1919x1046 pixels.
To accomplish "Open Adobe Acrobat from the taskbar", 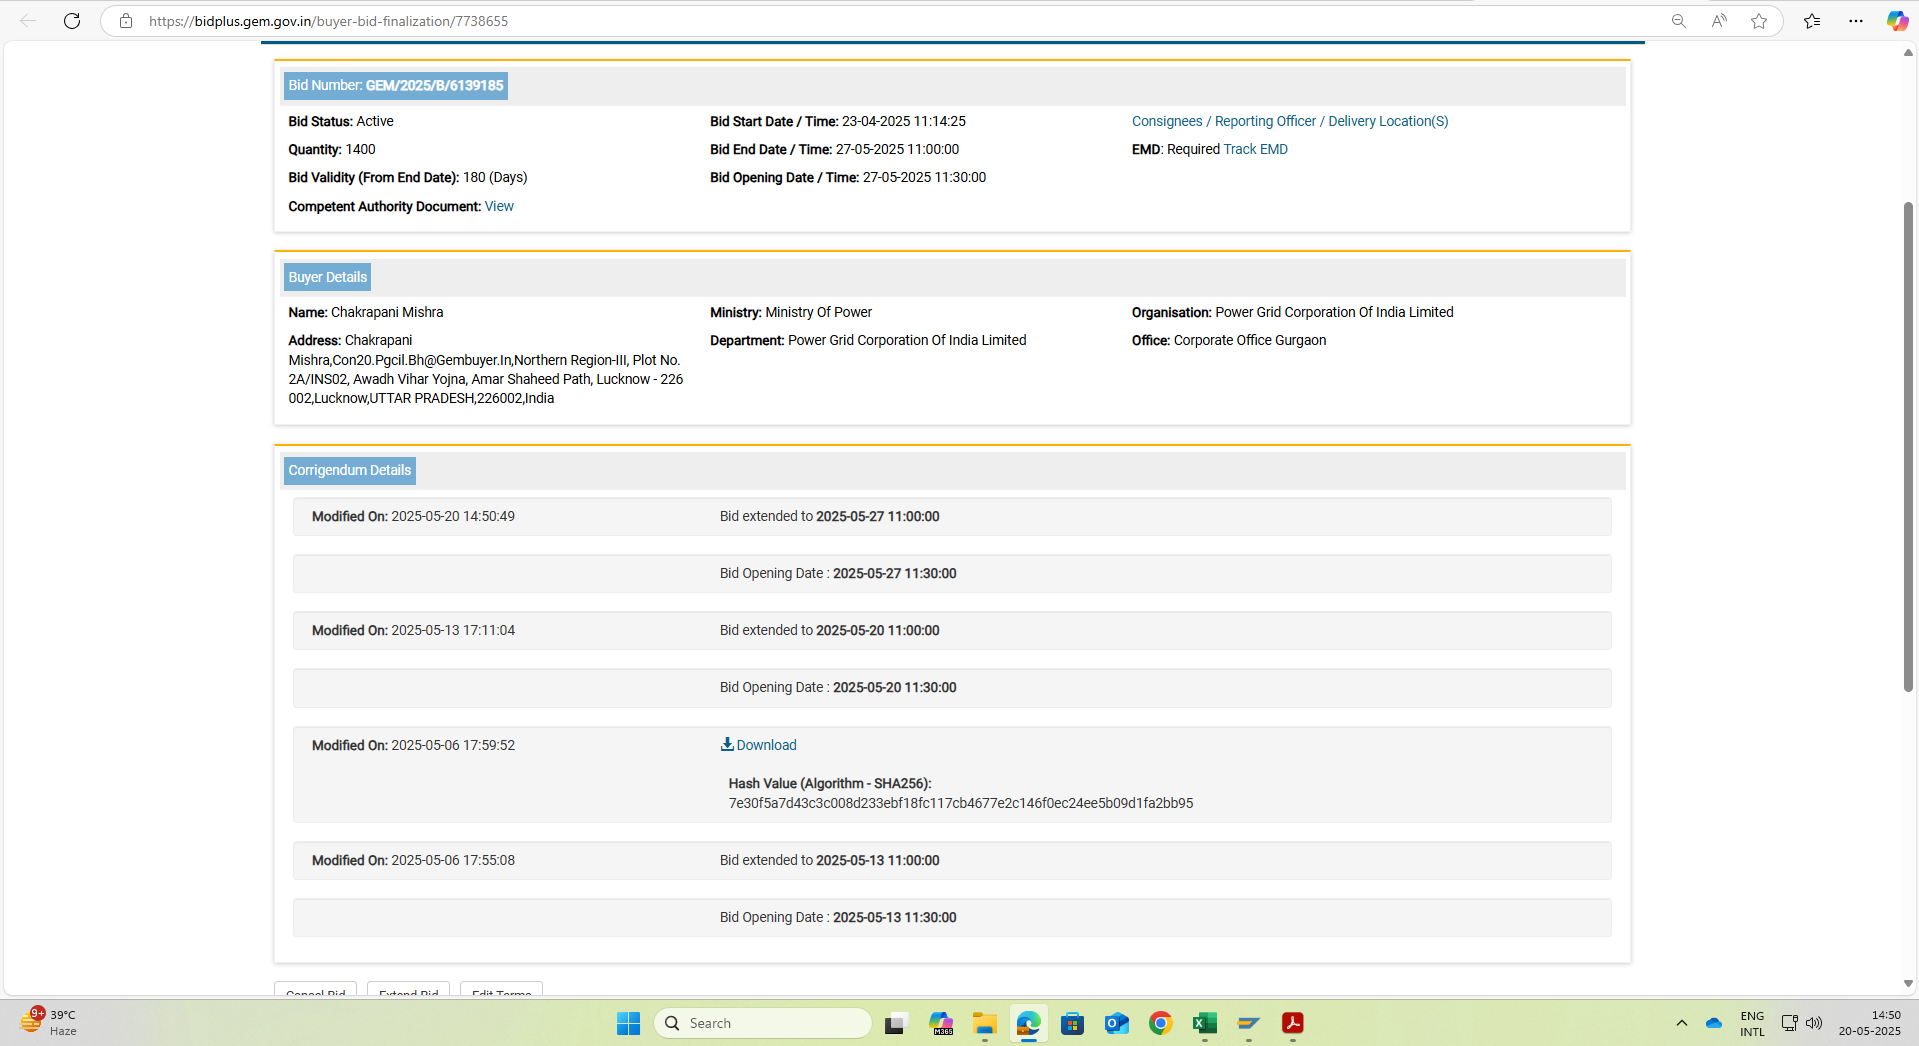I will [1293, 1023].
